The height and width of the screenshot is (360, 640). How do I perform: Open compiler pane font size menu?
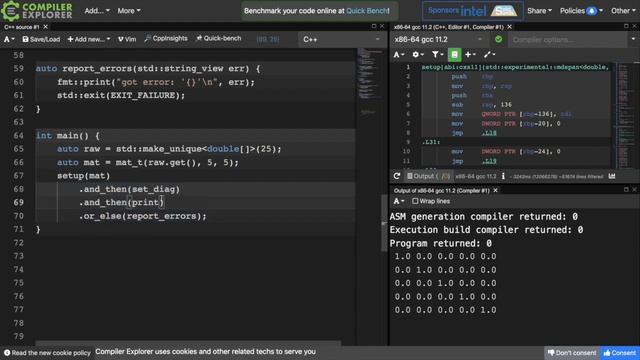(399, 54)
